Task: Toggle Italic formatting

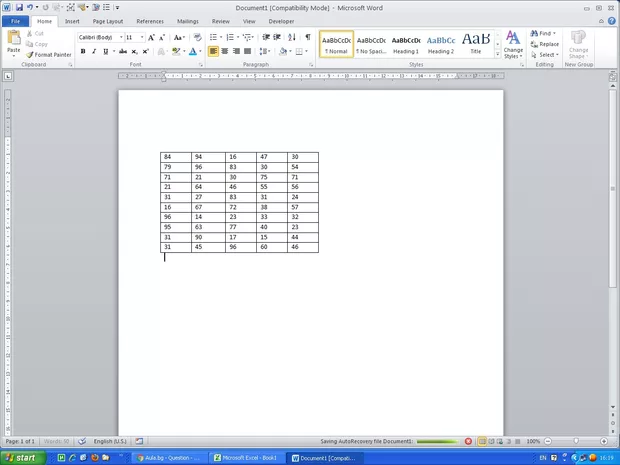Action: pyautogui.click(x=94, y=51)
